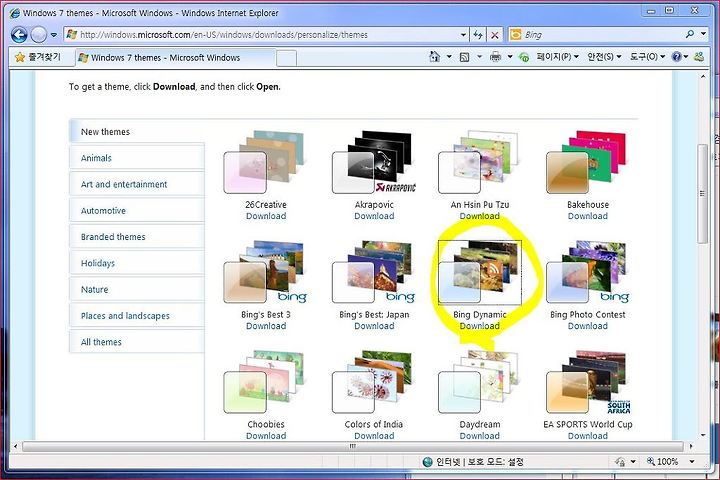Download the Bing's Best 3 theme

click(x=266, y=326)
